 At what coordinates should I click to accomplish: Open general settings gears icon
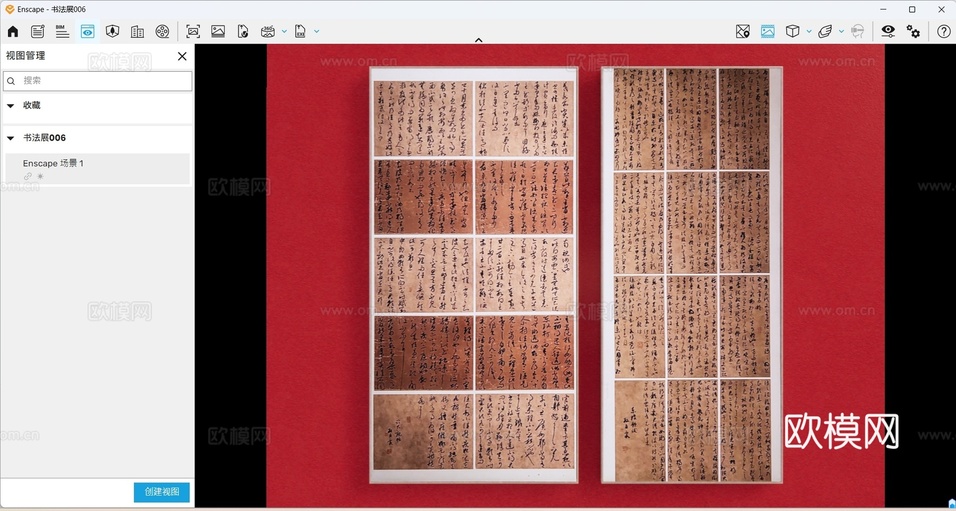tap(913, 32)
